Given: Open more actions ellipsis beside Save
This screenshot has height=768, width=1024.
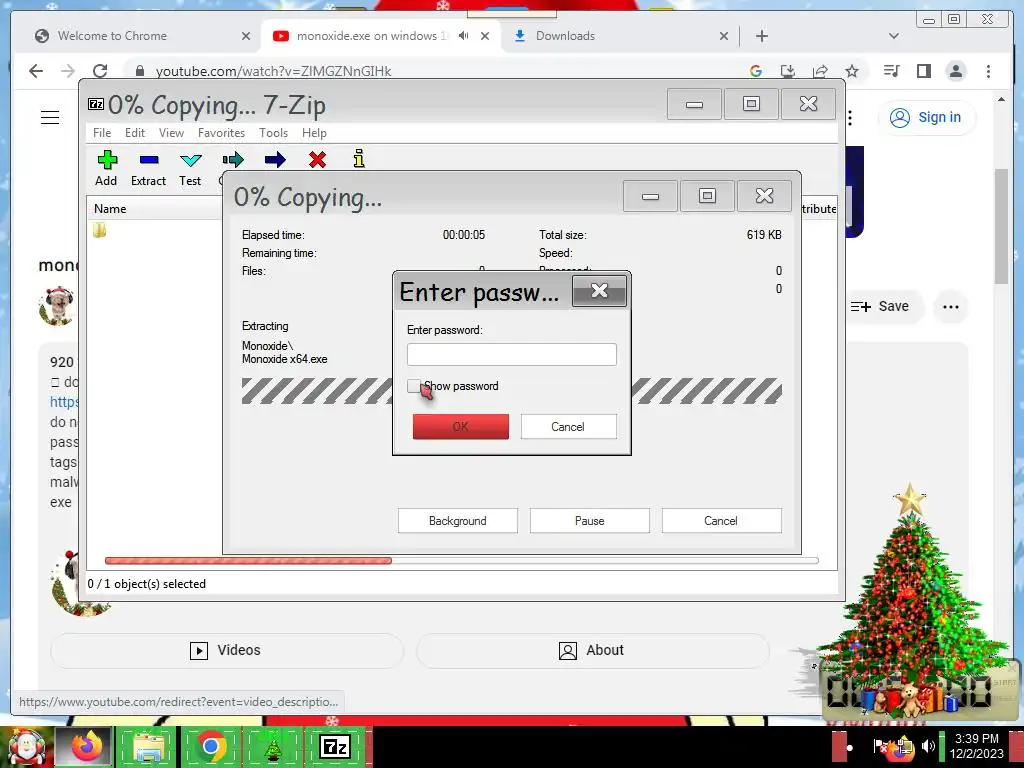Looking at the screenshot, I should 950,306.
